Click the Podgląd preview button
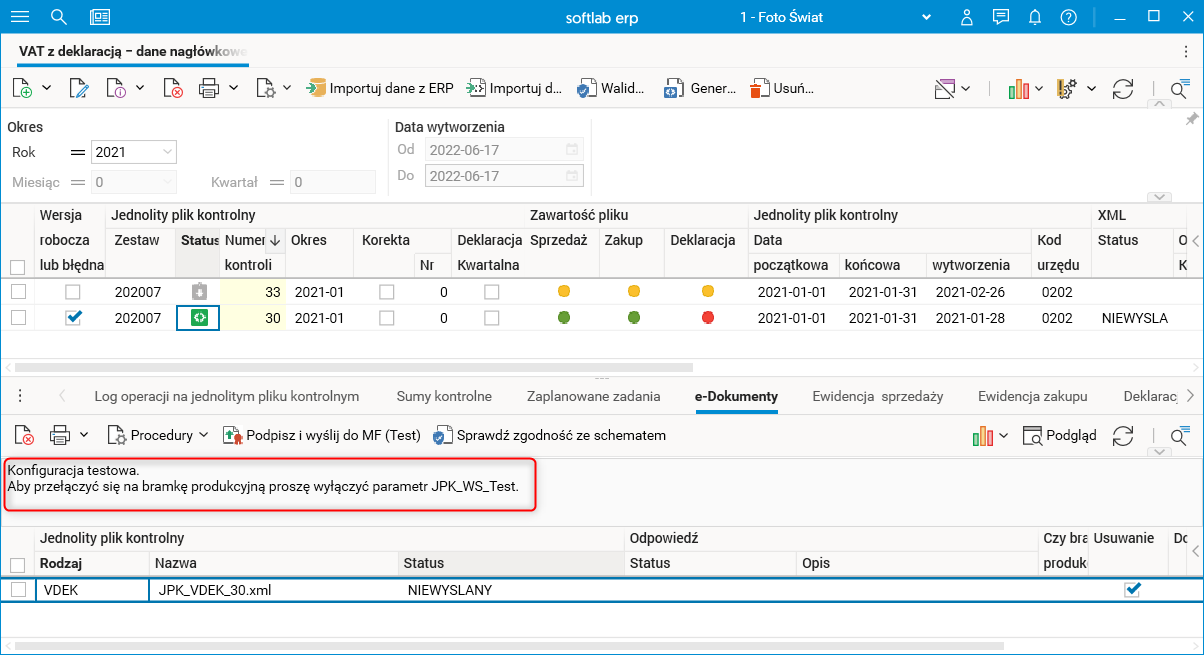Viewport: 1204px width, 655px height. (1060, 435)
